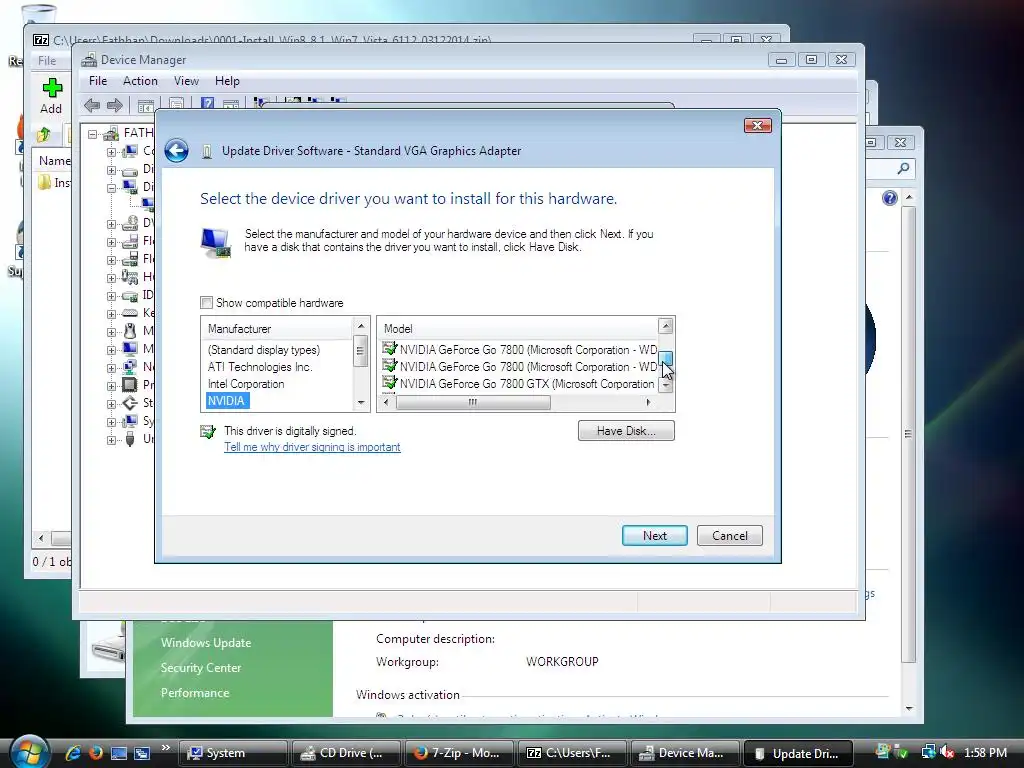The width and height of the screenshot is (1024, 768).
Task: Open the Security Center link in System window
Action: [x=201, y=667]
